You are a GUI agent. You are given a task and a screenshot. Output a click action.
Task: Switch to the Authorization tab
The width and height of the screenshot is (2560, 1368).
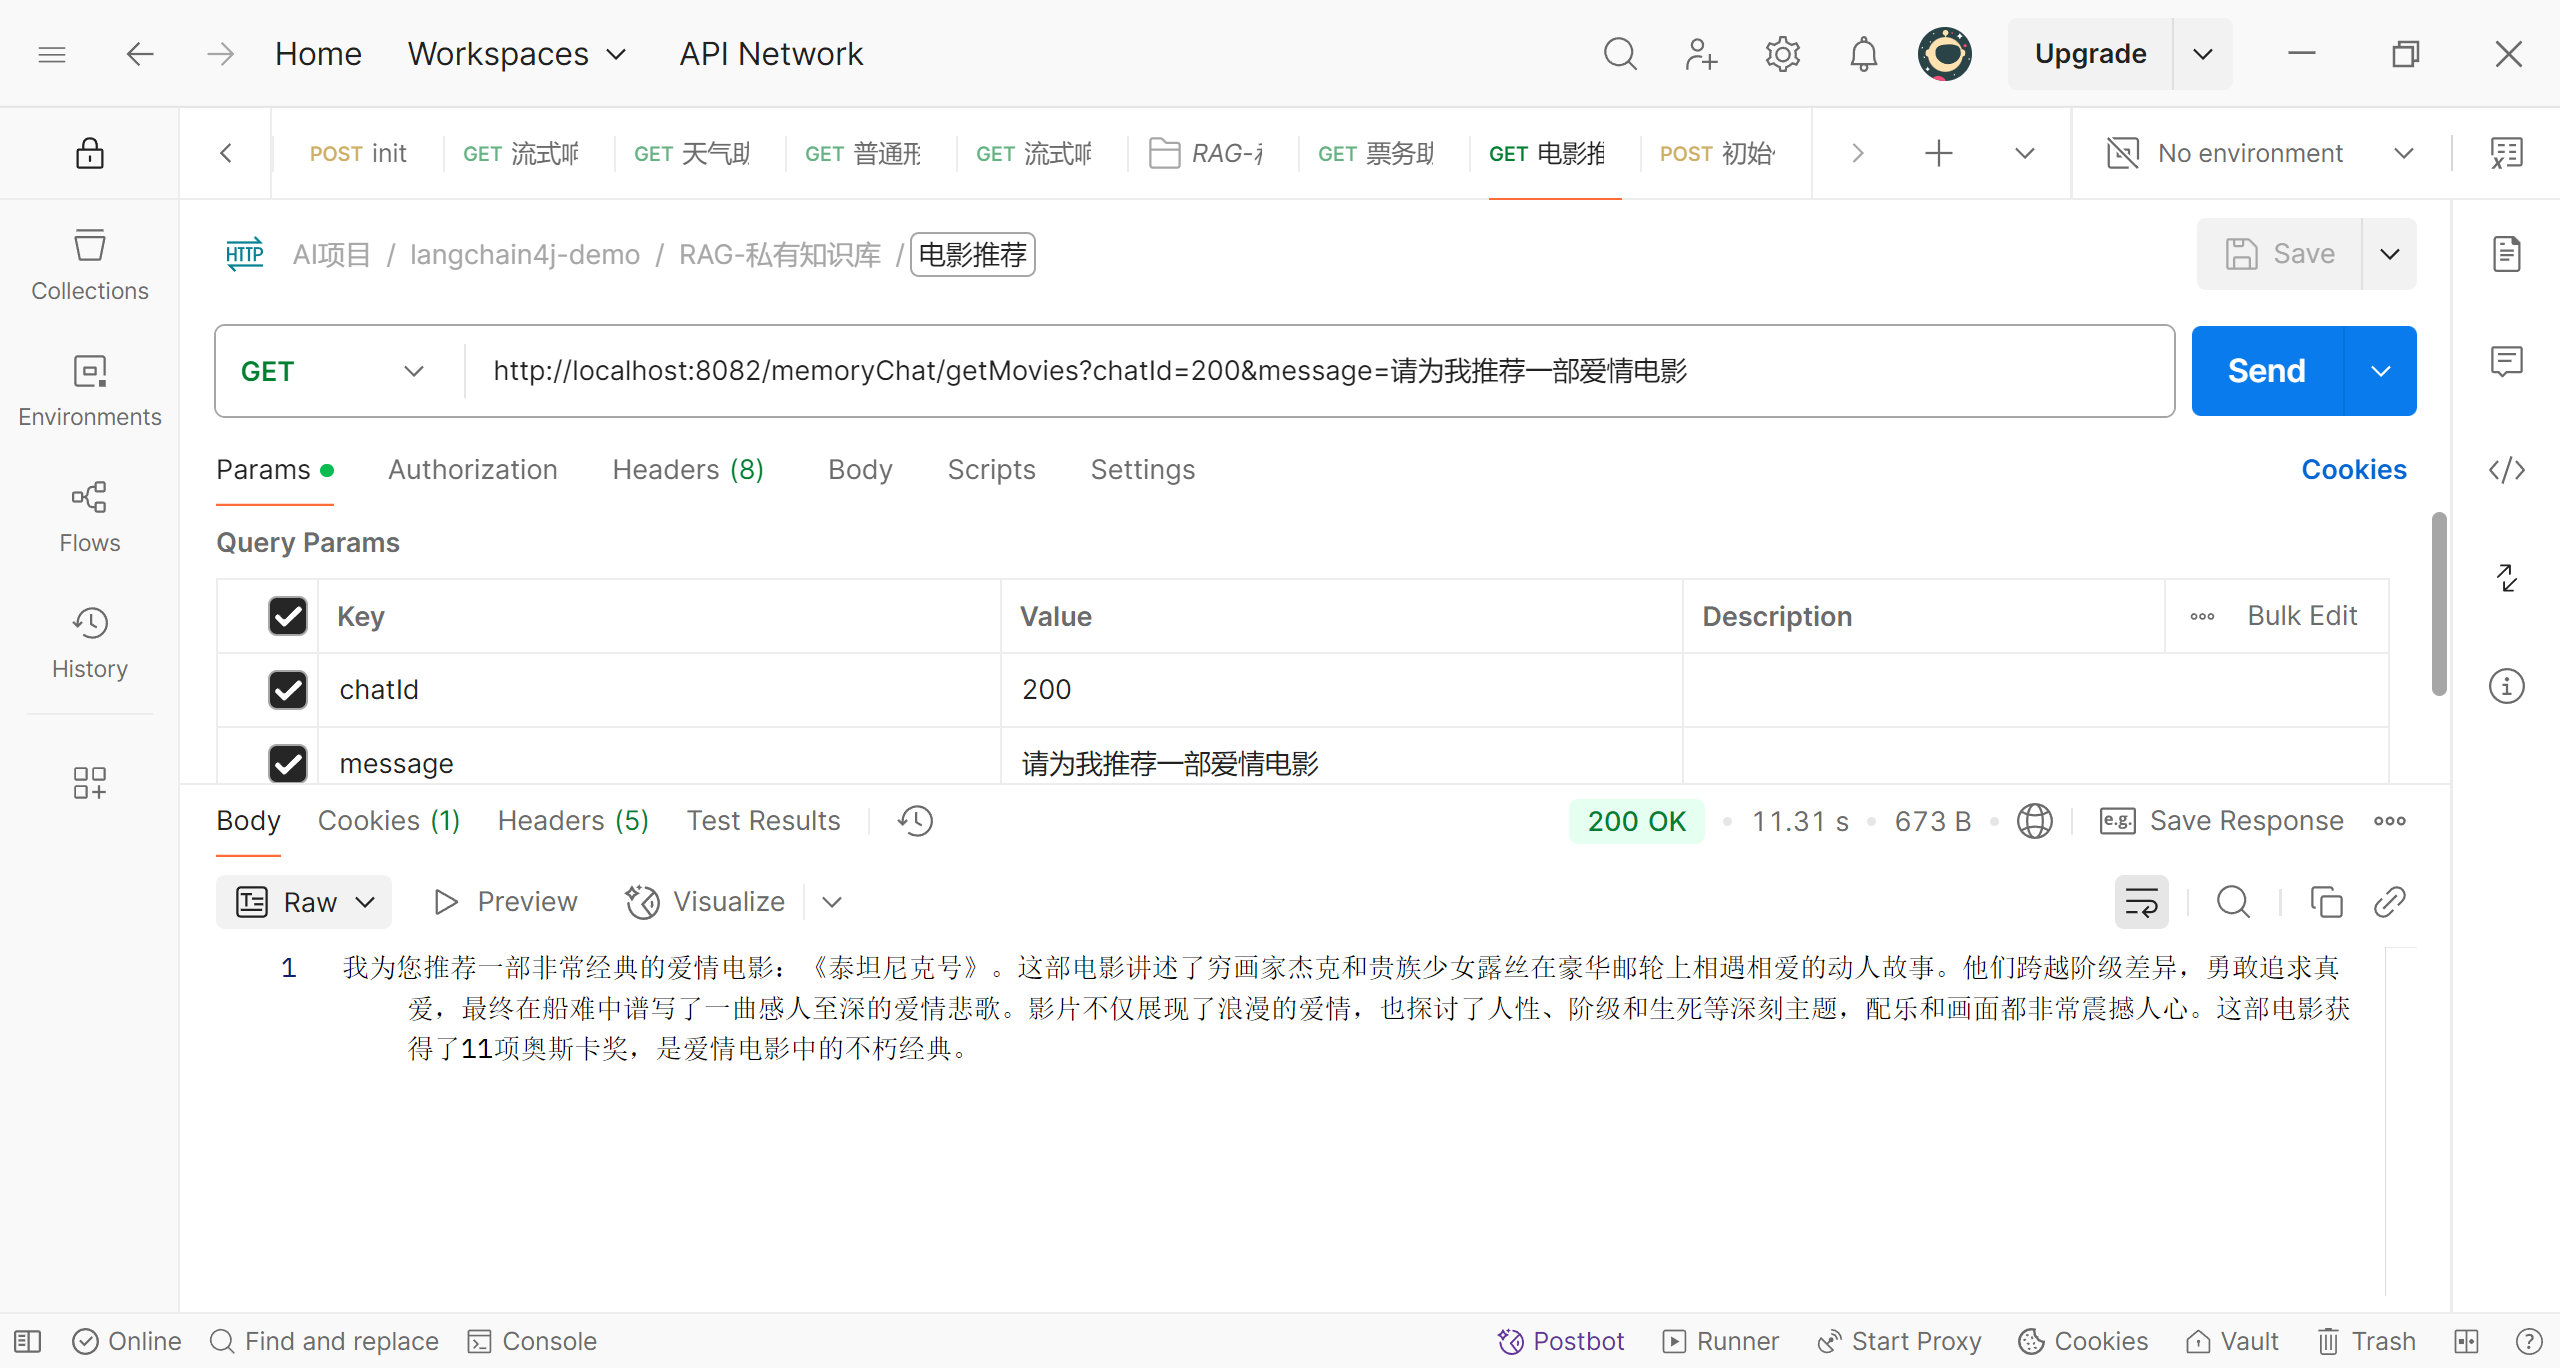472,470
